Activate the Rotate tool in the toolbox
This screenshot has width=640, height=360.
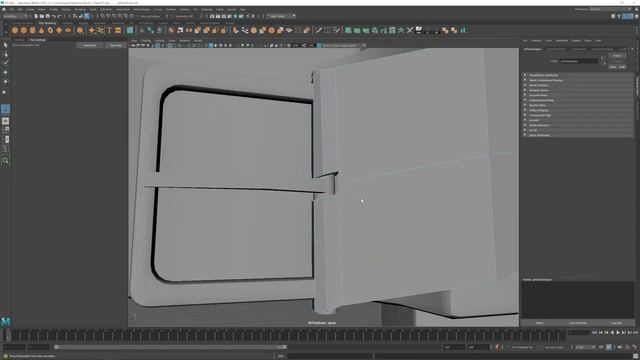tap(5, 82)
